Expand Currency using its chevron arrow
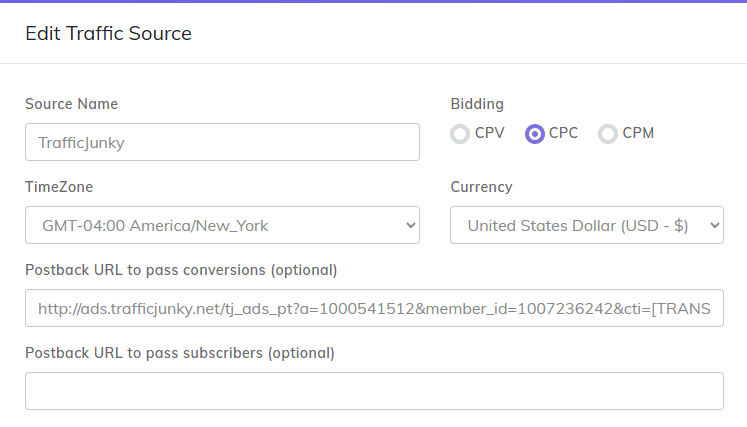The image size is (747, 427). coord(714,226)
